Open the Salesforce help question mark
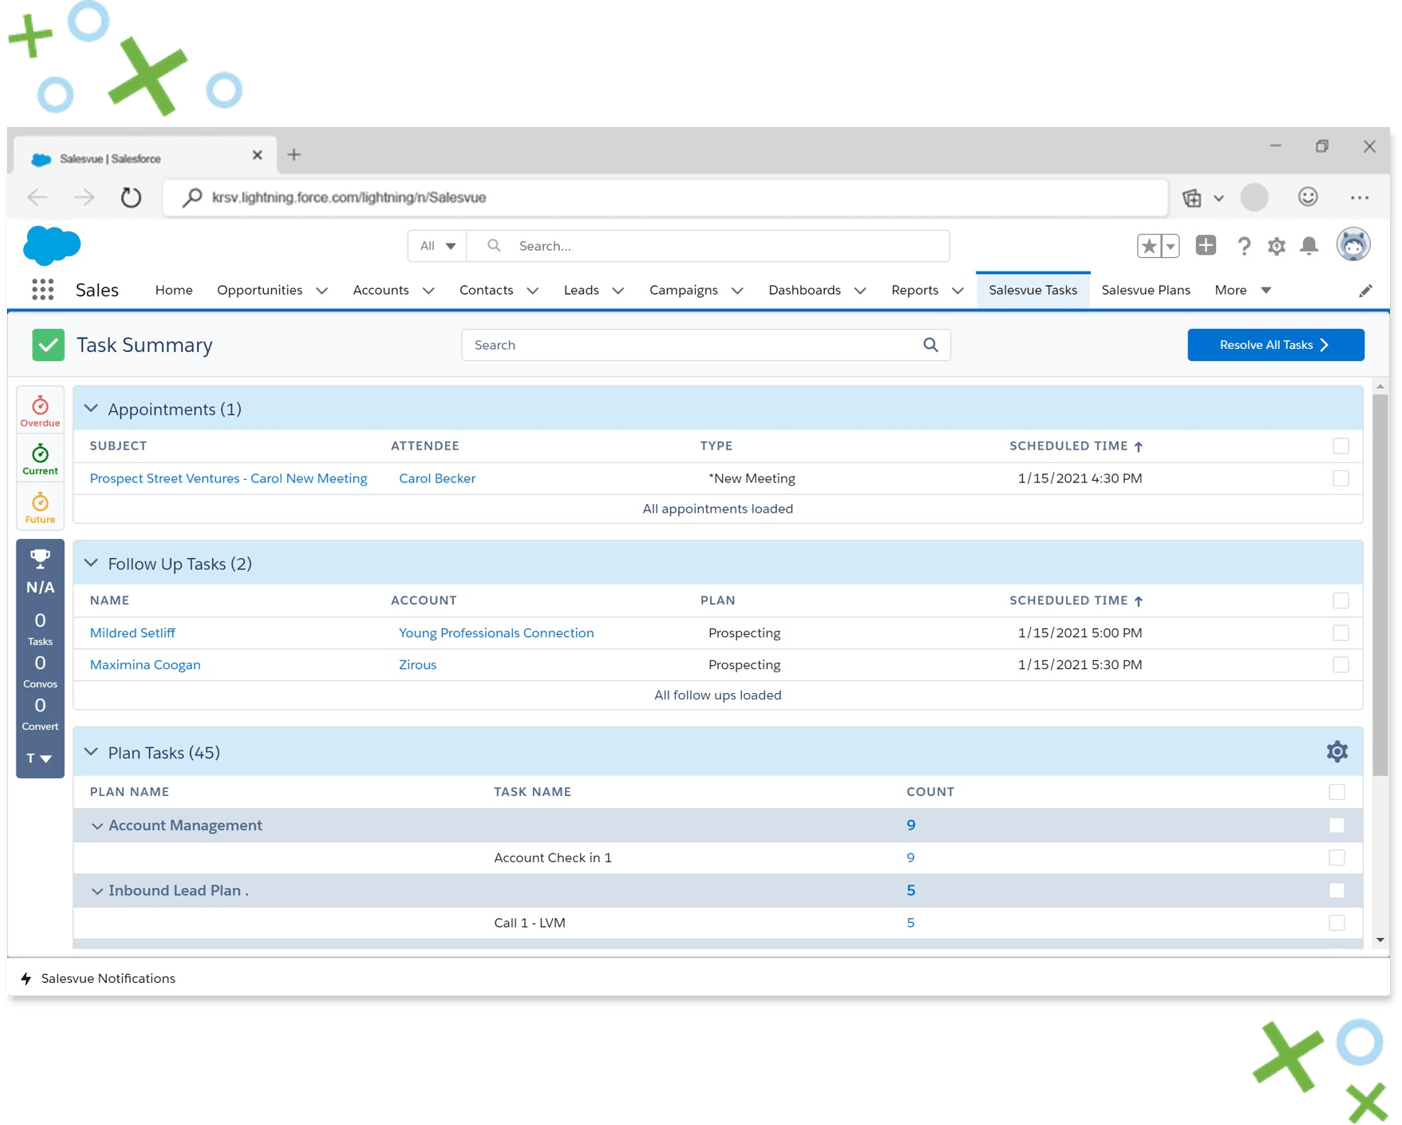This screenshot has width=1402, height=1125. (1243, 246)
